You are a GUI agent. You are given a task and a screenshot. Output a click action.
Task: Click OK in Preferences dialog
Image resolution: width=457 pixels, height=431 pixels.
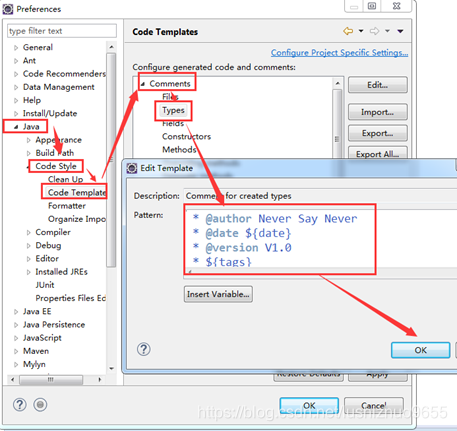pyautogui.click(x=309, y=405)
